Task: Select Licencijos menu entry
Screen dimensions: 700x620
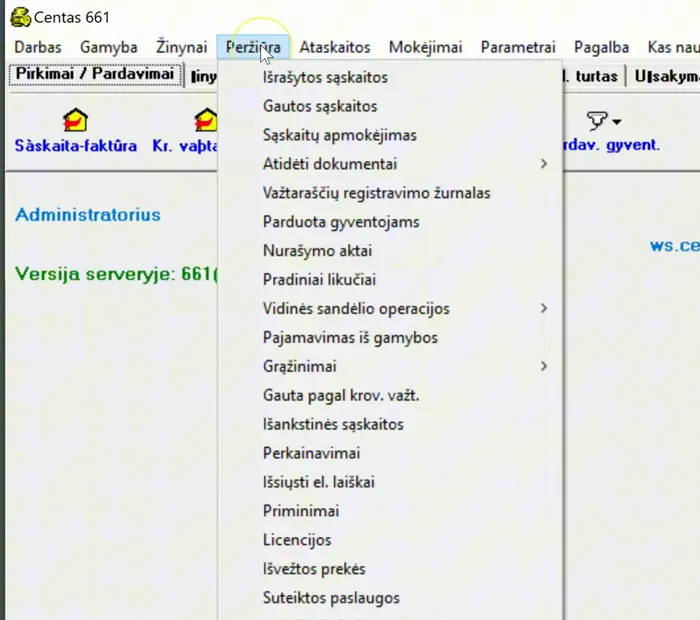Action: (390, 540)
